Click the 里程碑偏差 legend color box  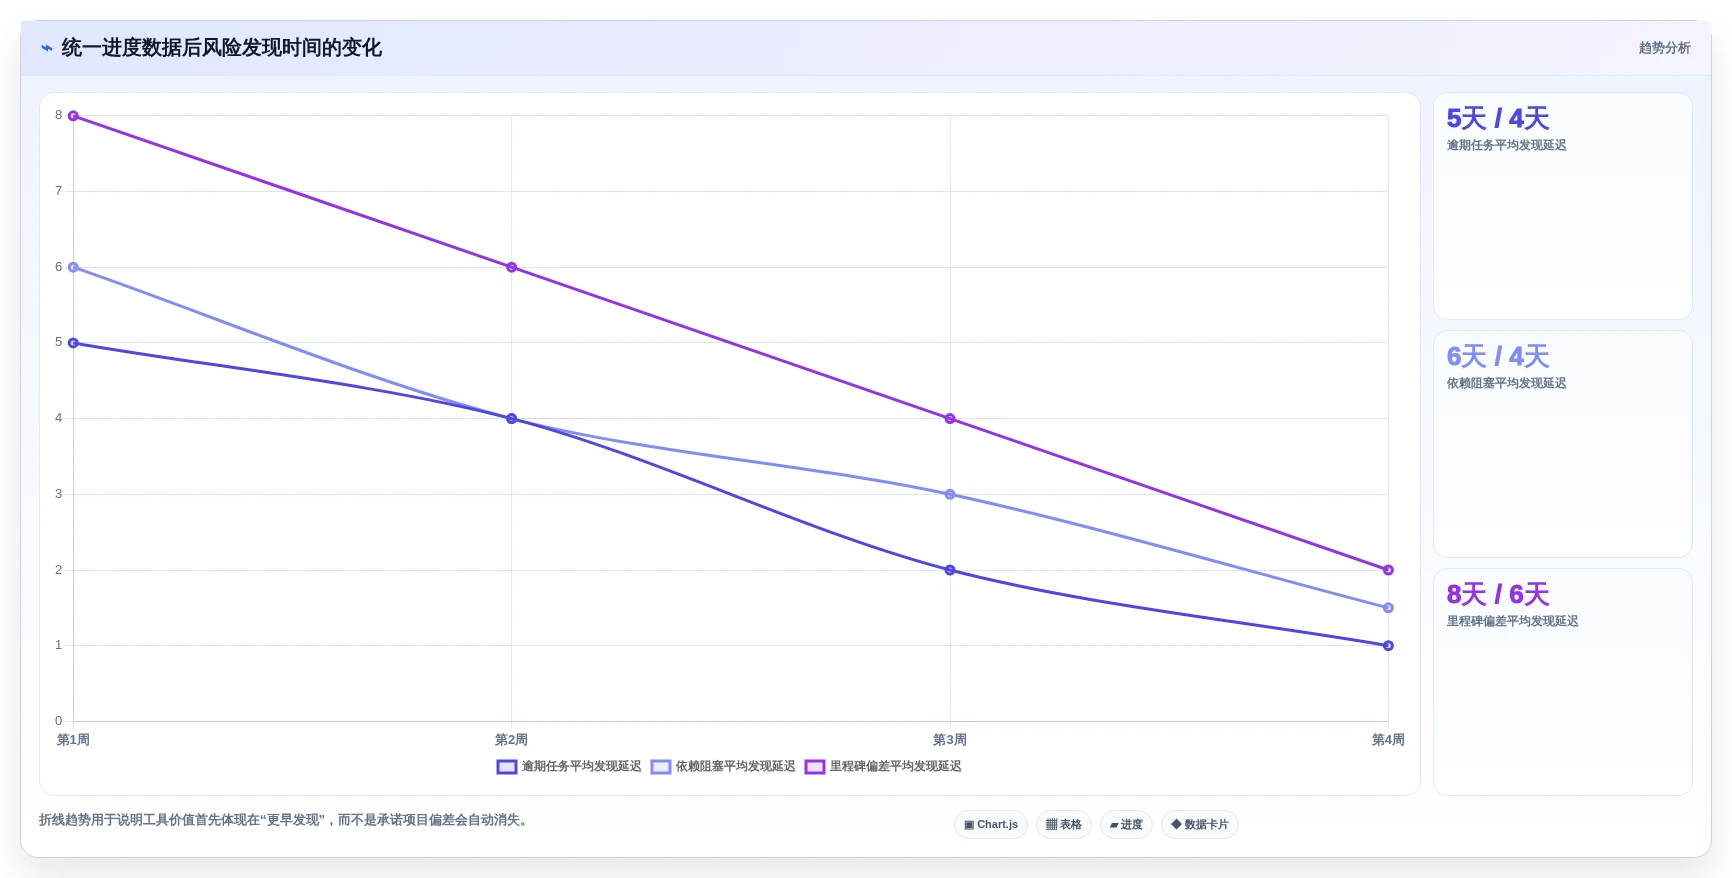click(x=815, y=767)
